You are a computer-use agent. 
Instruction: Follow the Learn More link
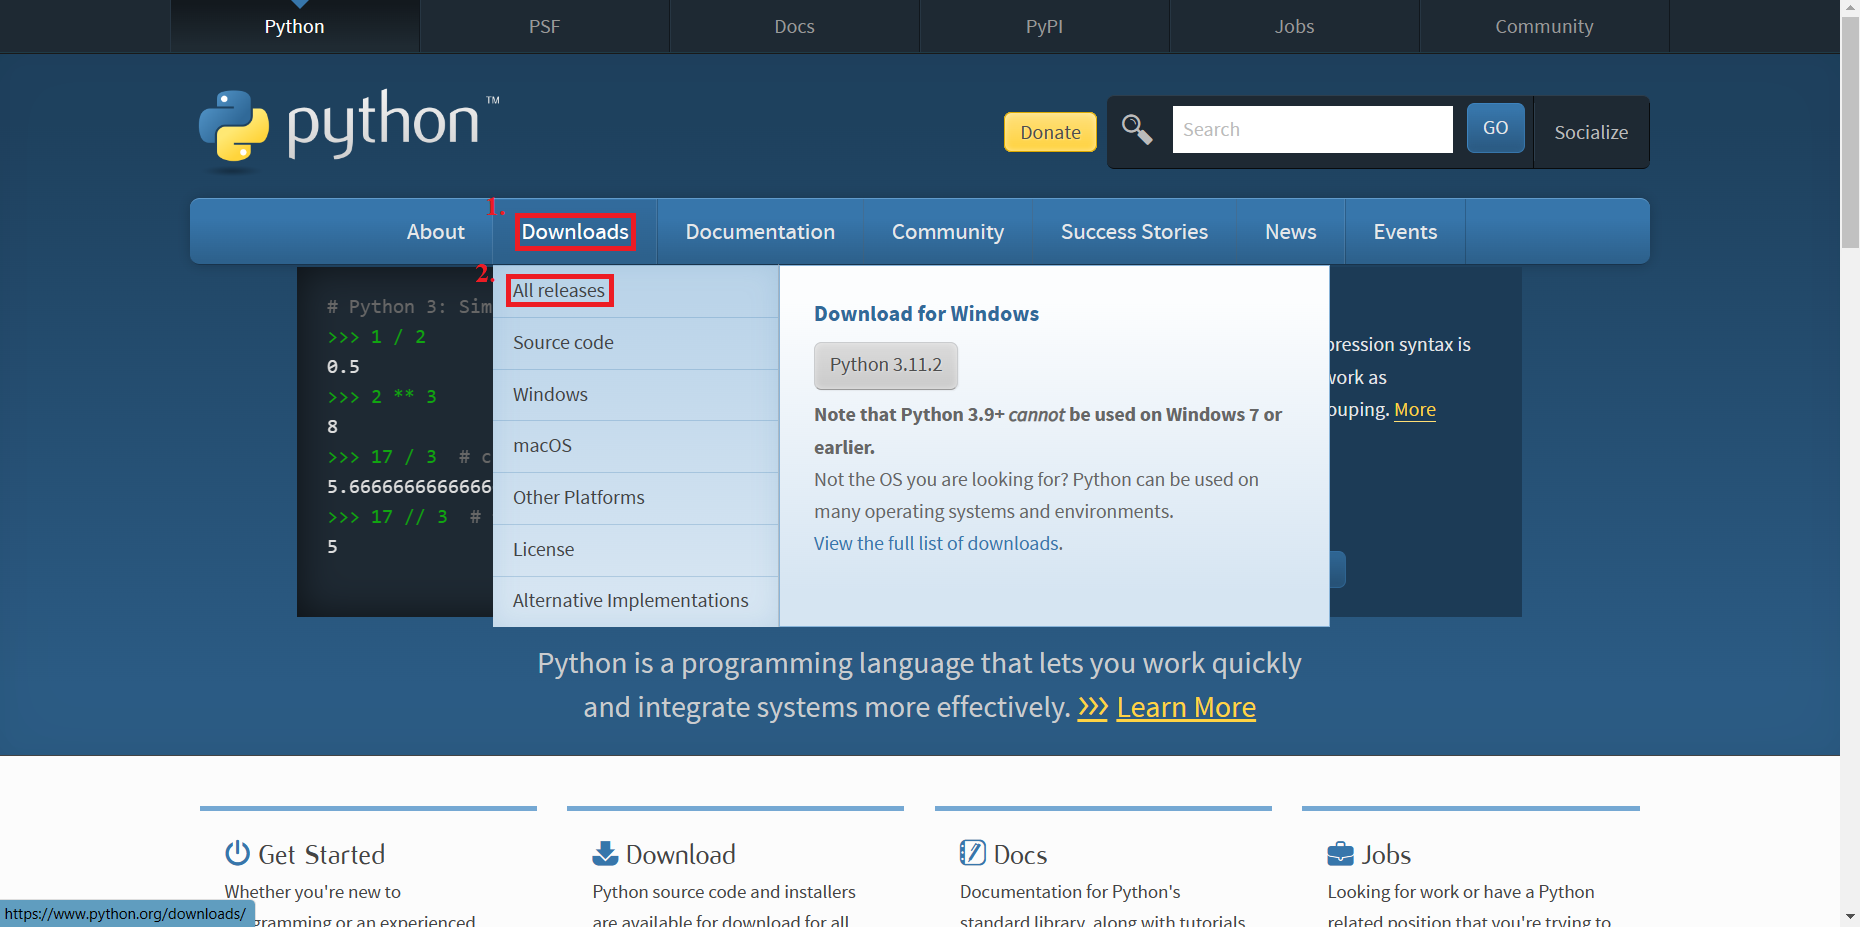[x=1186, y=708]
